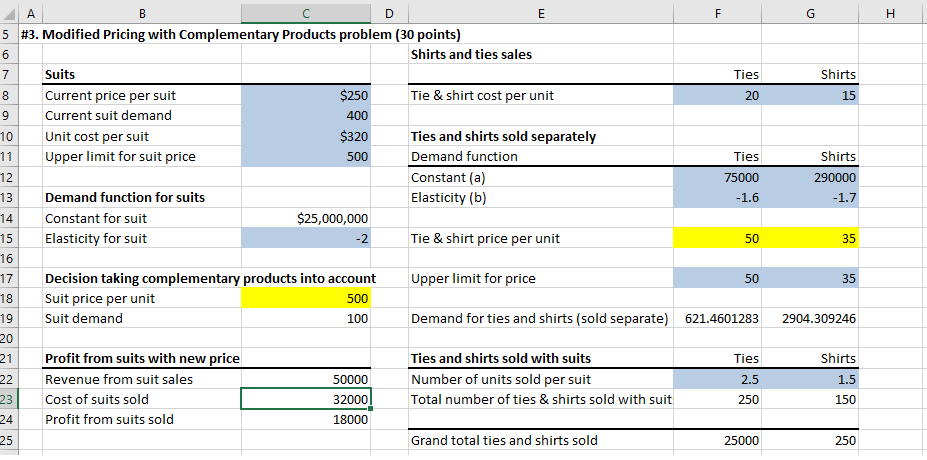Select column C header
Viewport: 927px width, 460px height.
coord(306,14)
